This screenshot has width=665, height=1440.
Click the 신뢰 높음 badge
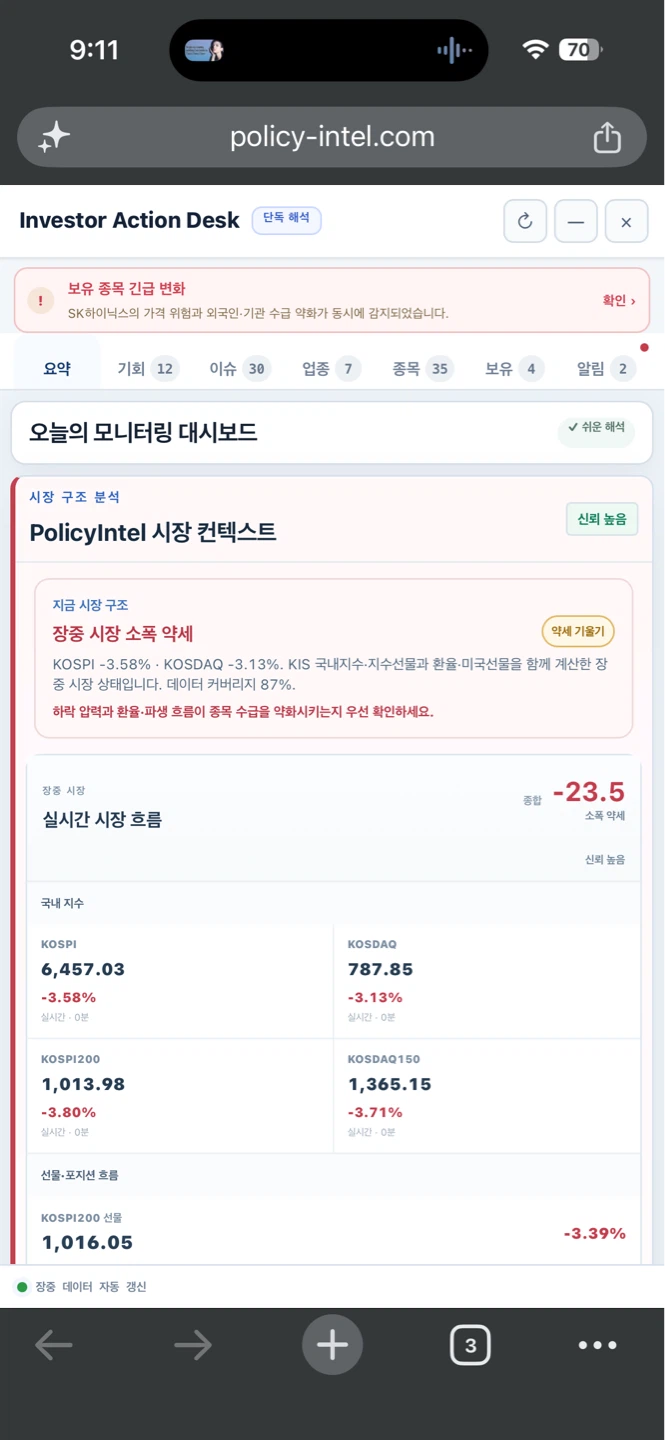click(602, 519)
